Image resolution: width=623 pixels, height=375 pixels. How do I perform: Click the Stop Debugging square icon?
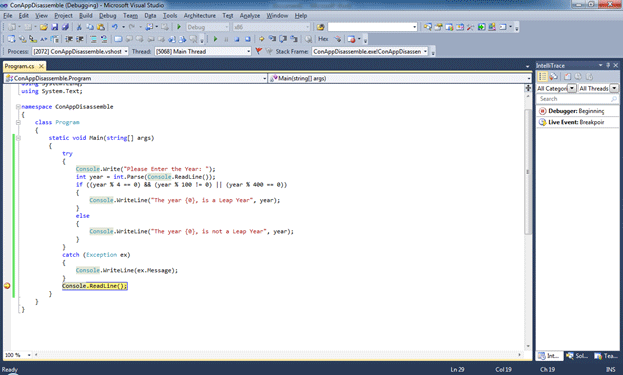pyautogui.click(x=237, y=39)
